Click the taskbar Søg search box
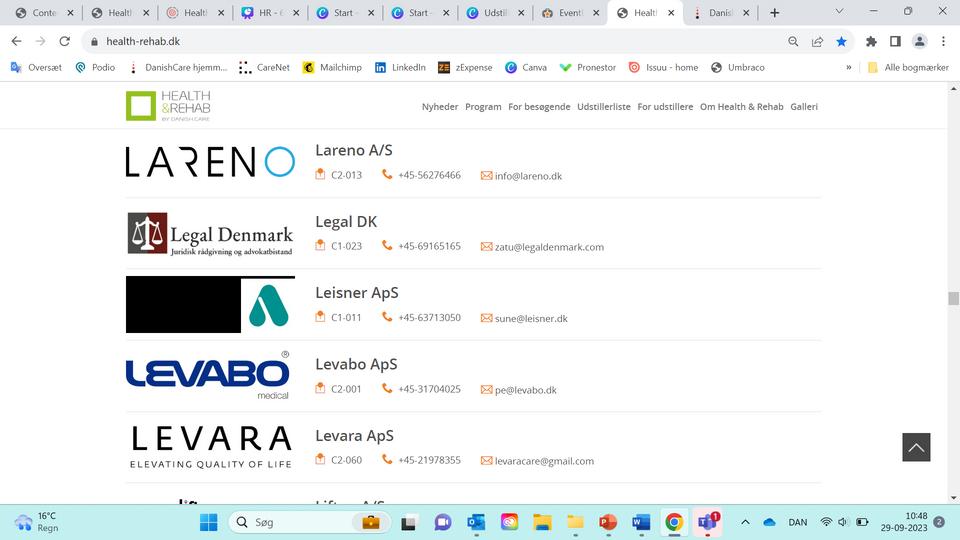The image size is (960, 540). [308, 522]
